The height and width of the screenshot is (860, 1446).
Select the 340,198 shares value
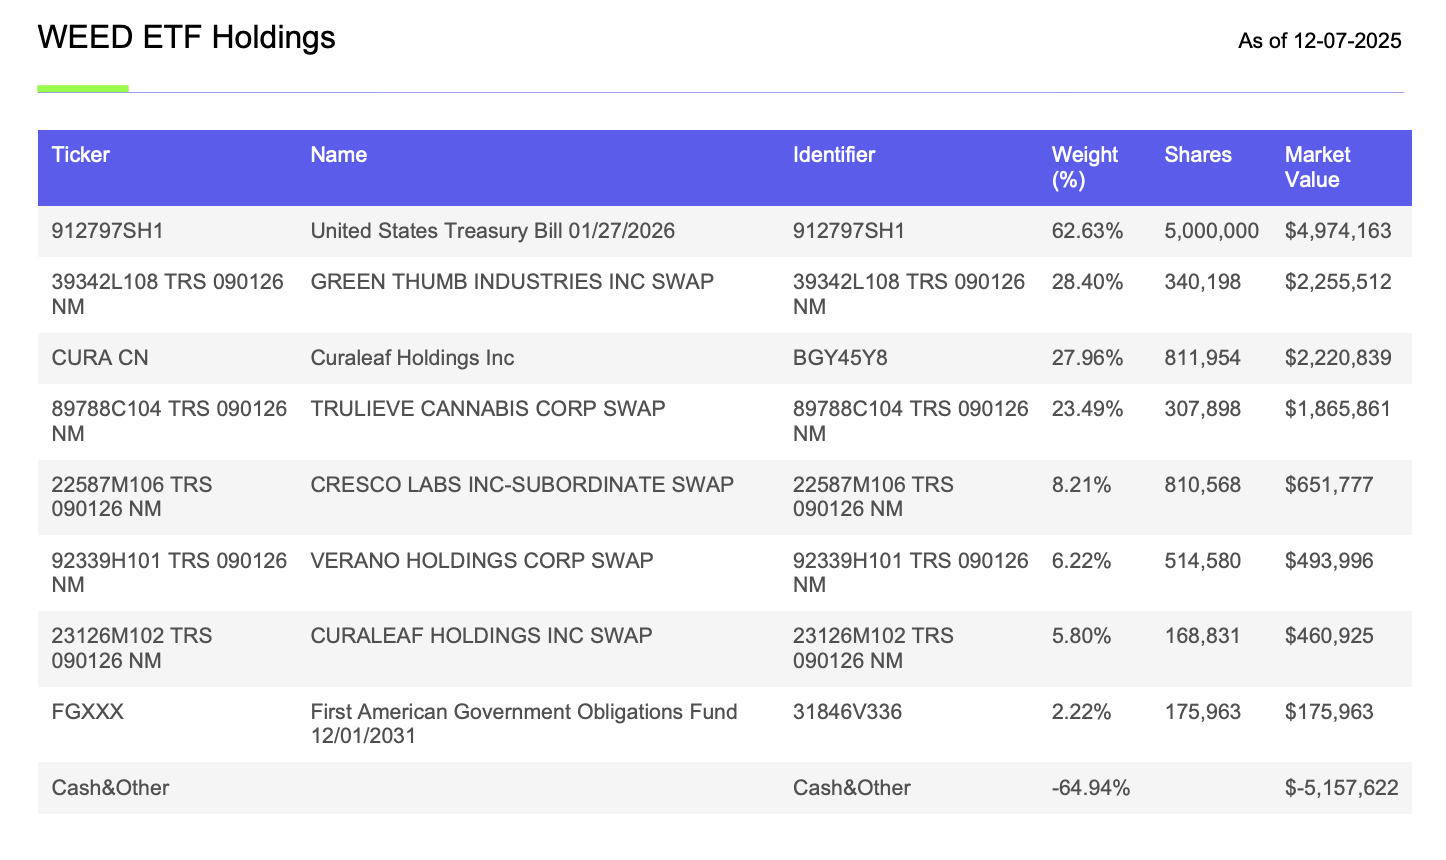[x=1202, y=282]
